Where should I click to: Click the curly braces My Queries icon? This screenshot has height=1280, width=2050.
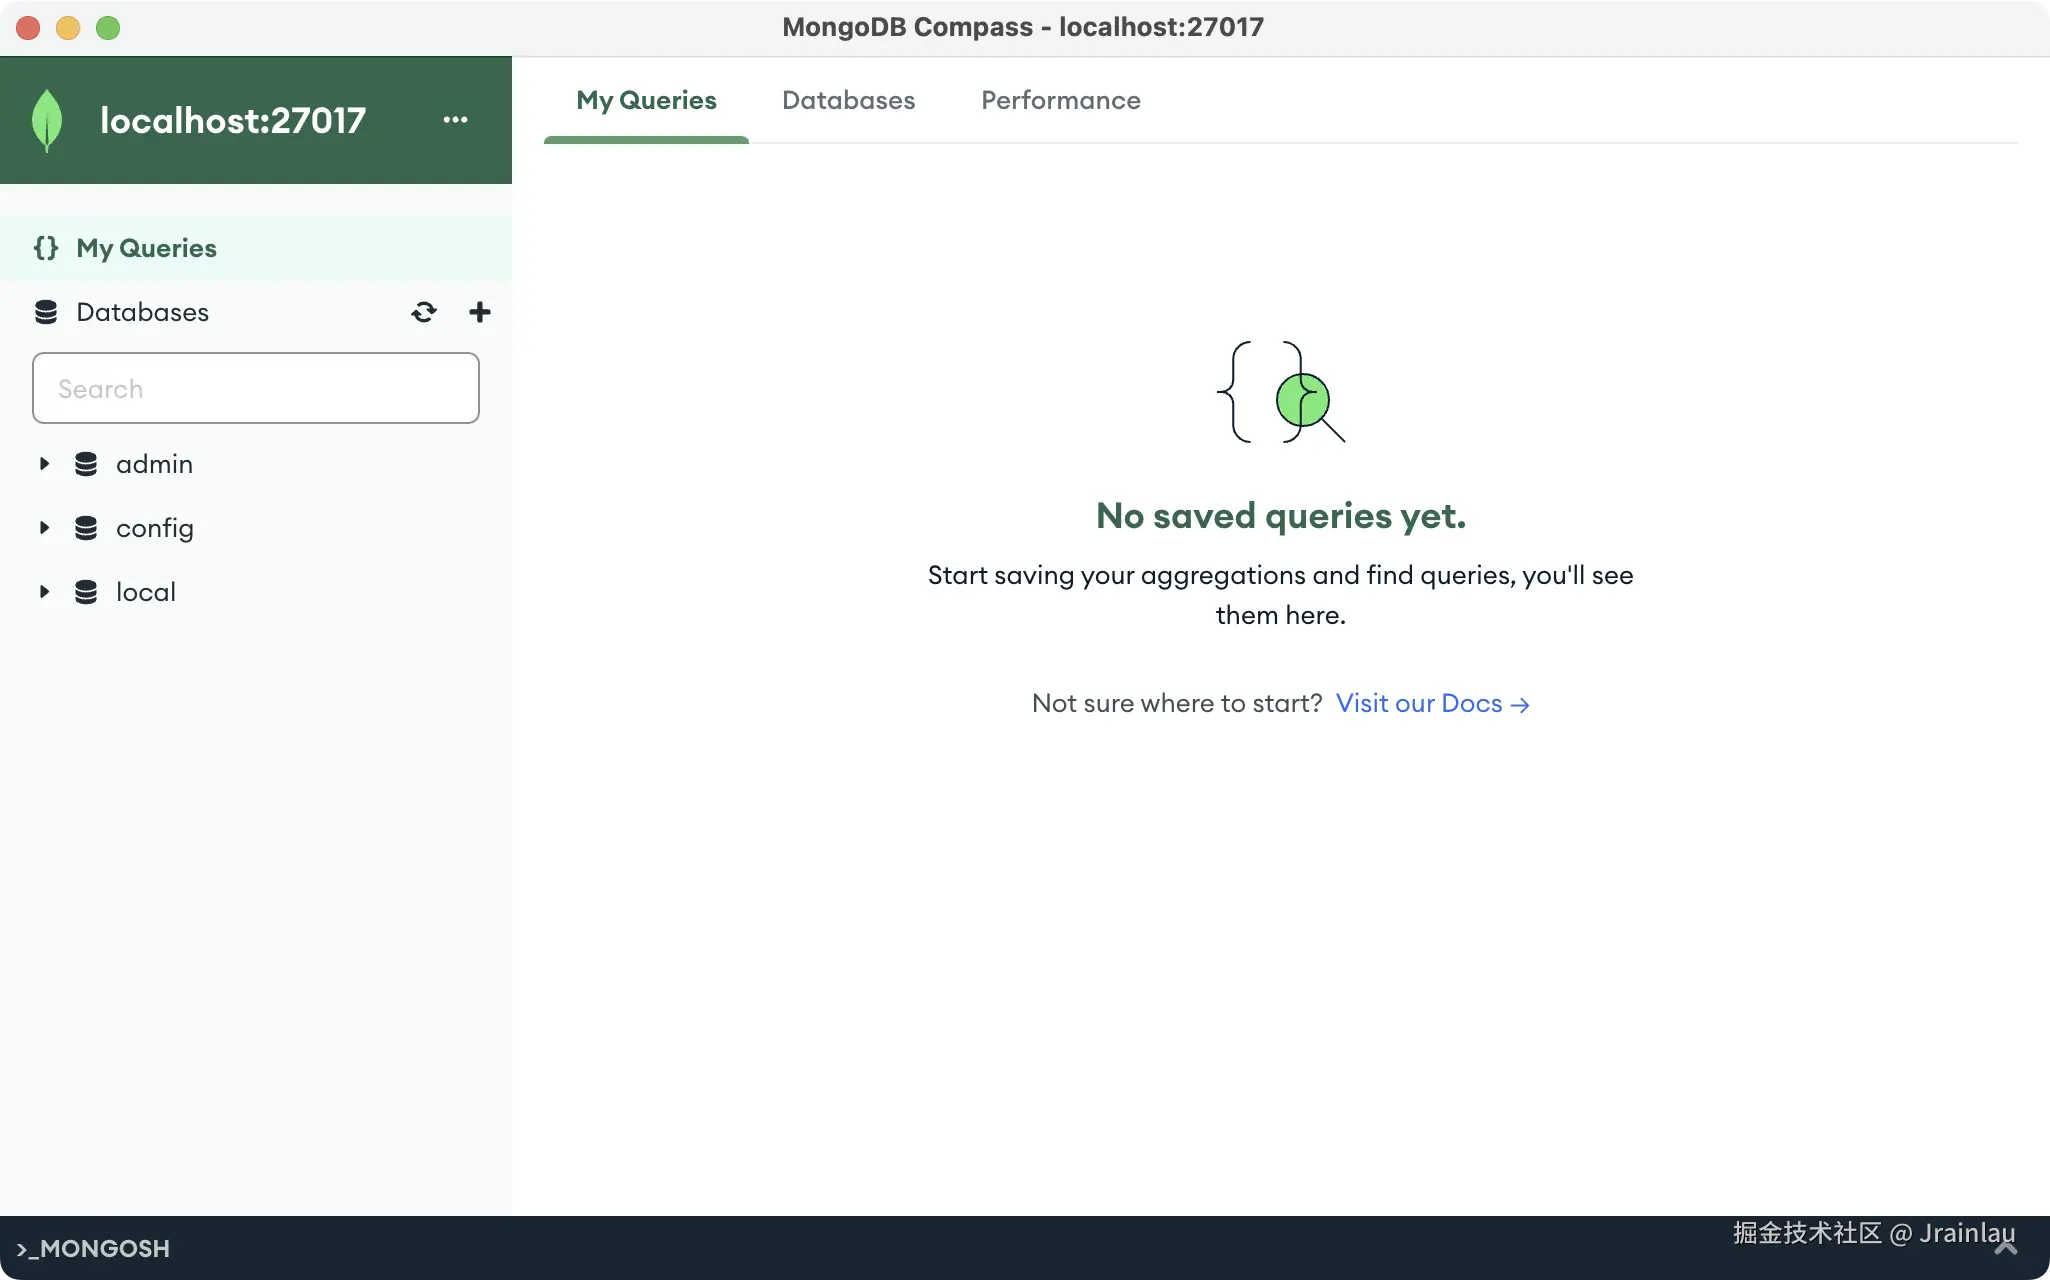(46, 248)
